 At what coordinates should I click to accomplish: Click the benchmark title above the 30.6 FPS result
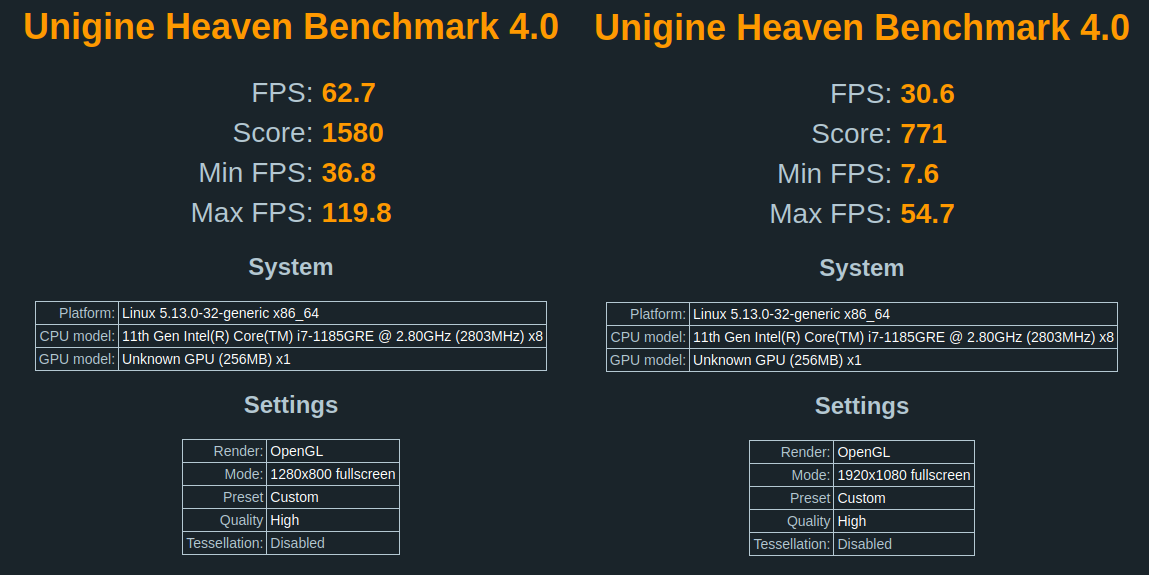862,27
